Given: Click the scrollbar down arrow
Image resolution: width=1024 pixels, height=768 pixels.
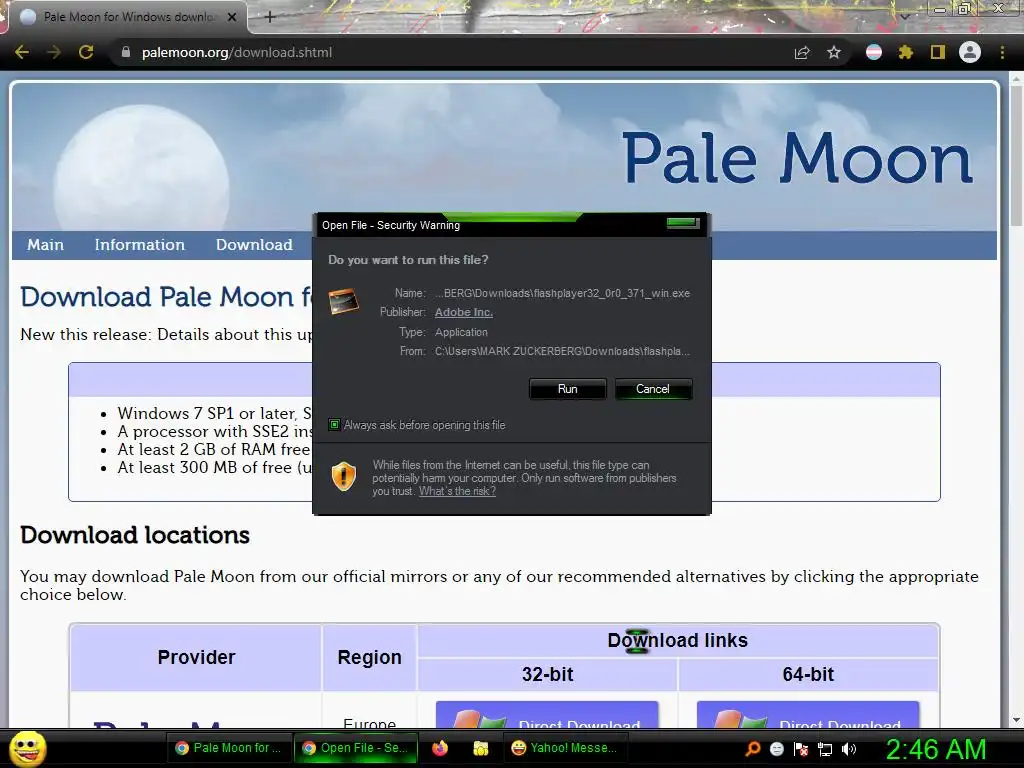Looking at the screenshot, I should (1016, 720).
